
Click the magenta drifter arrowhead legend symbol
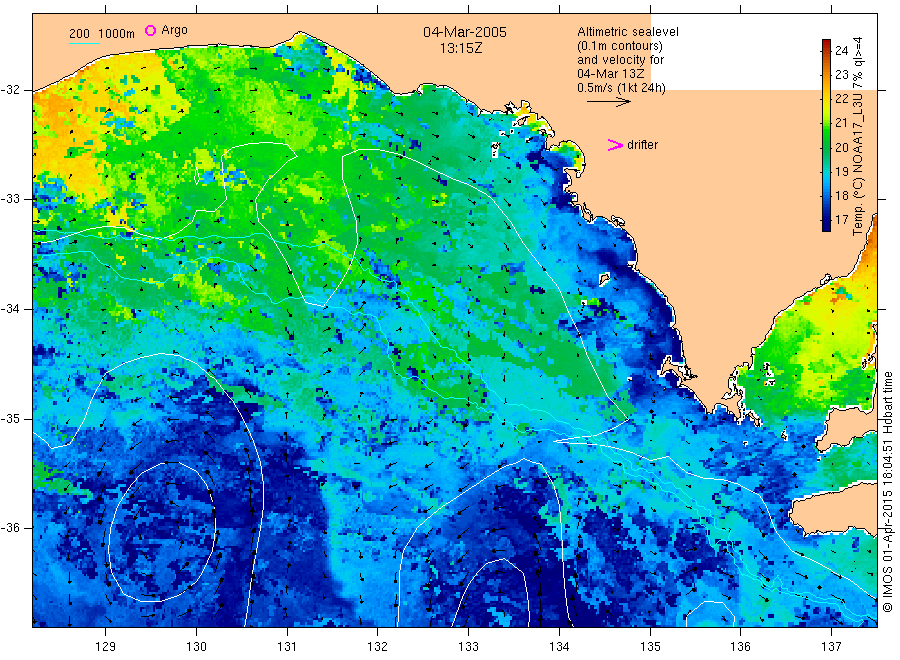[x=615, y=145]
